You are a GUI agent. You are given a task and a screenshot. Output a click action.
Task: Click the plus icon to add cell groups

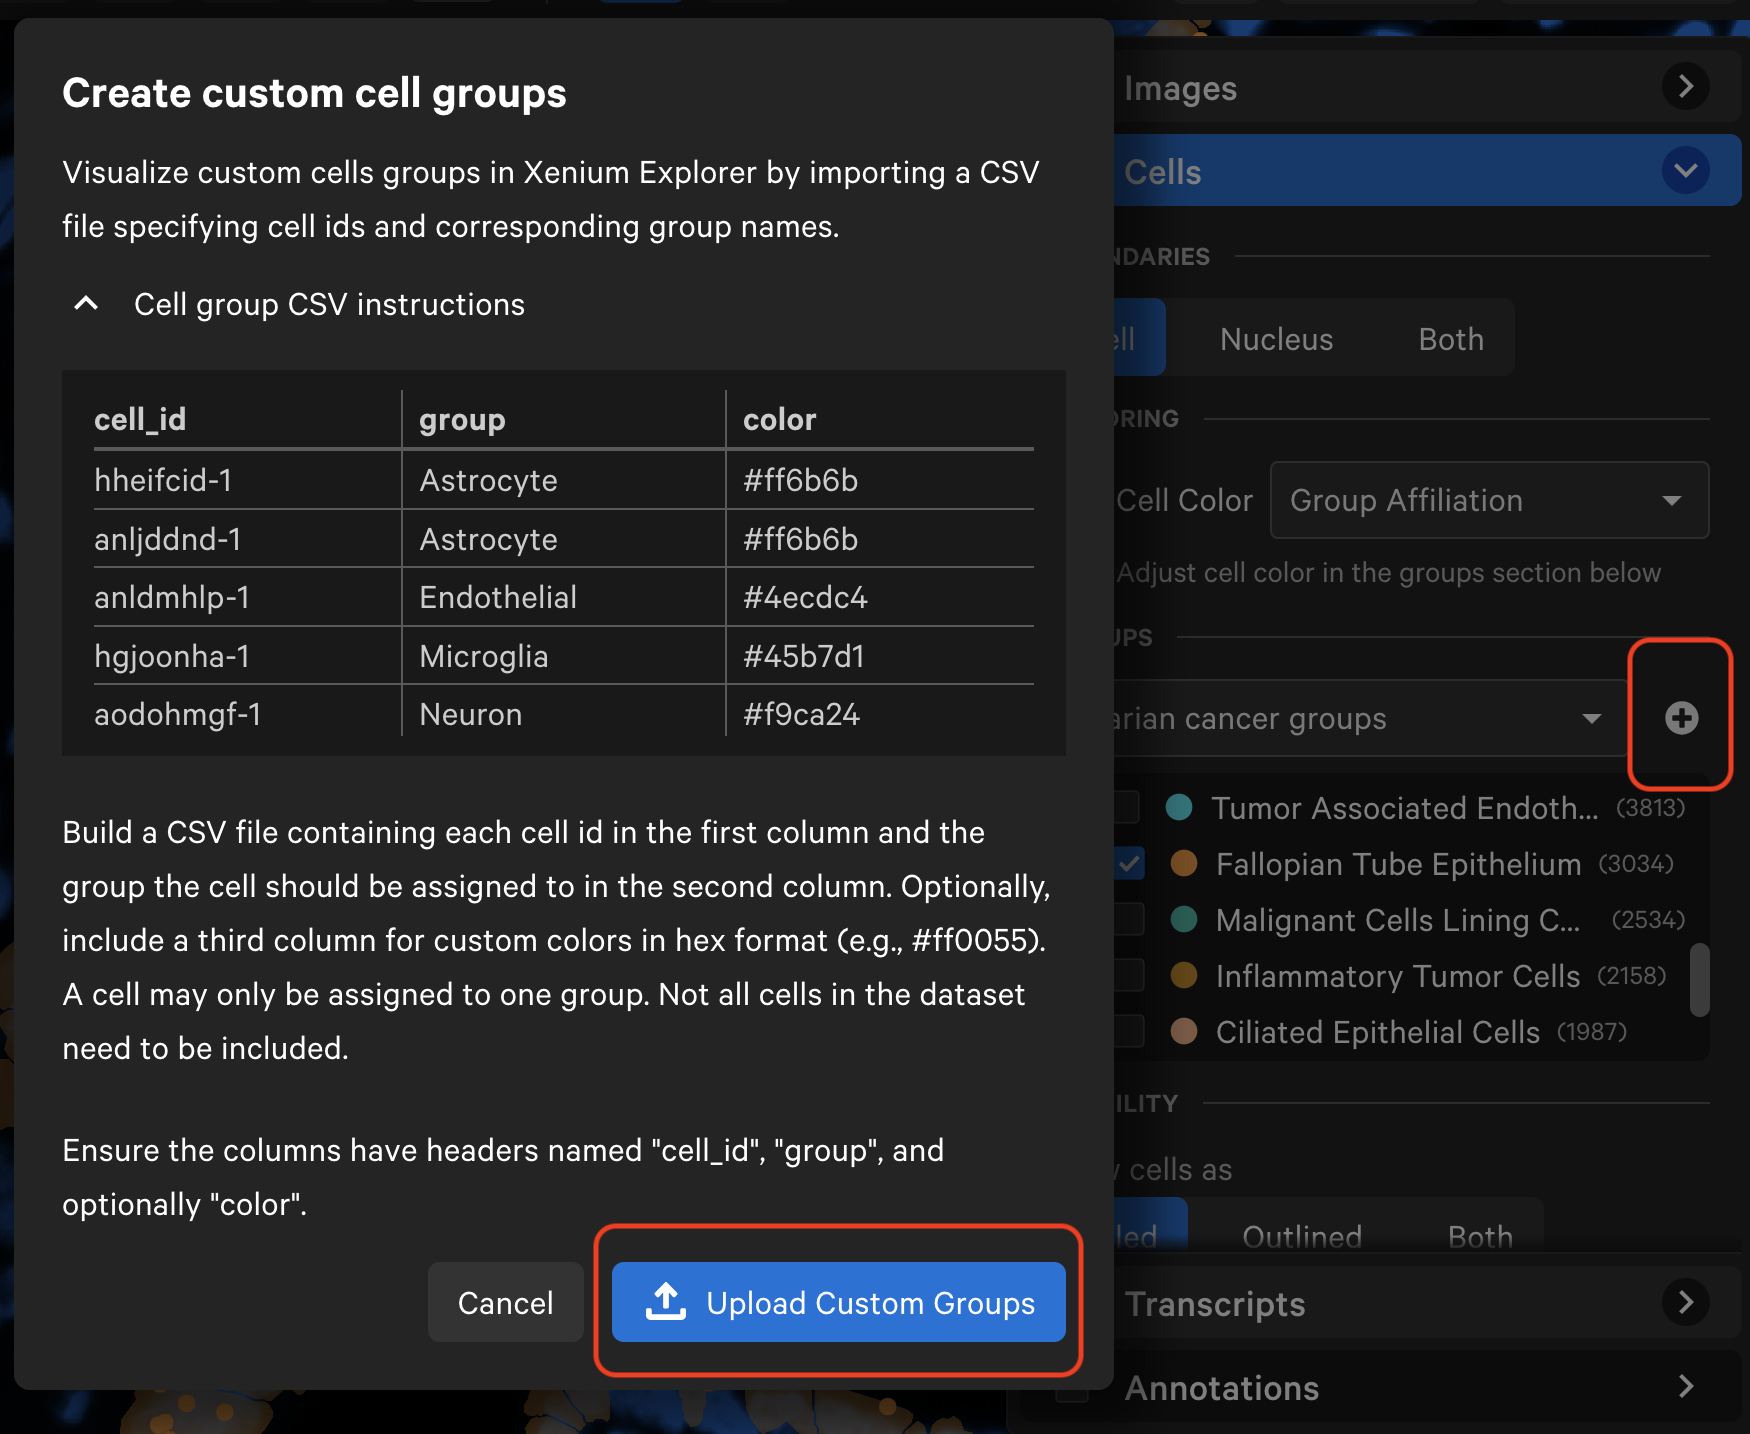[1681, 718]
